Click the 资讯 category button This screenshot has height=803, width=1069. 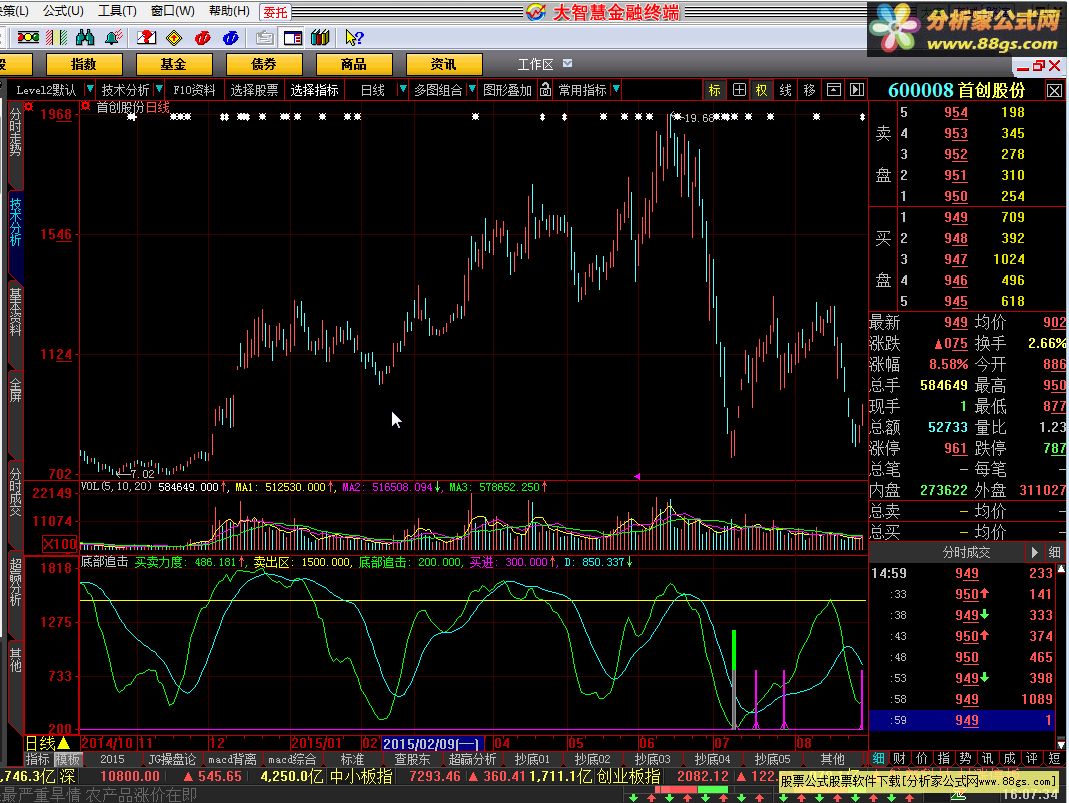point(444,64)
